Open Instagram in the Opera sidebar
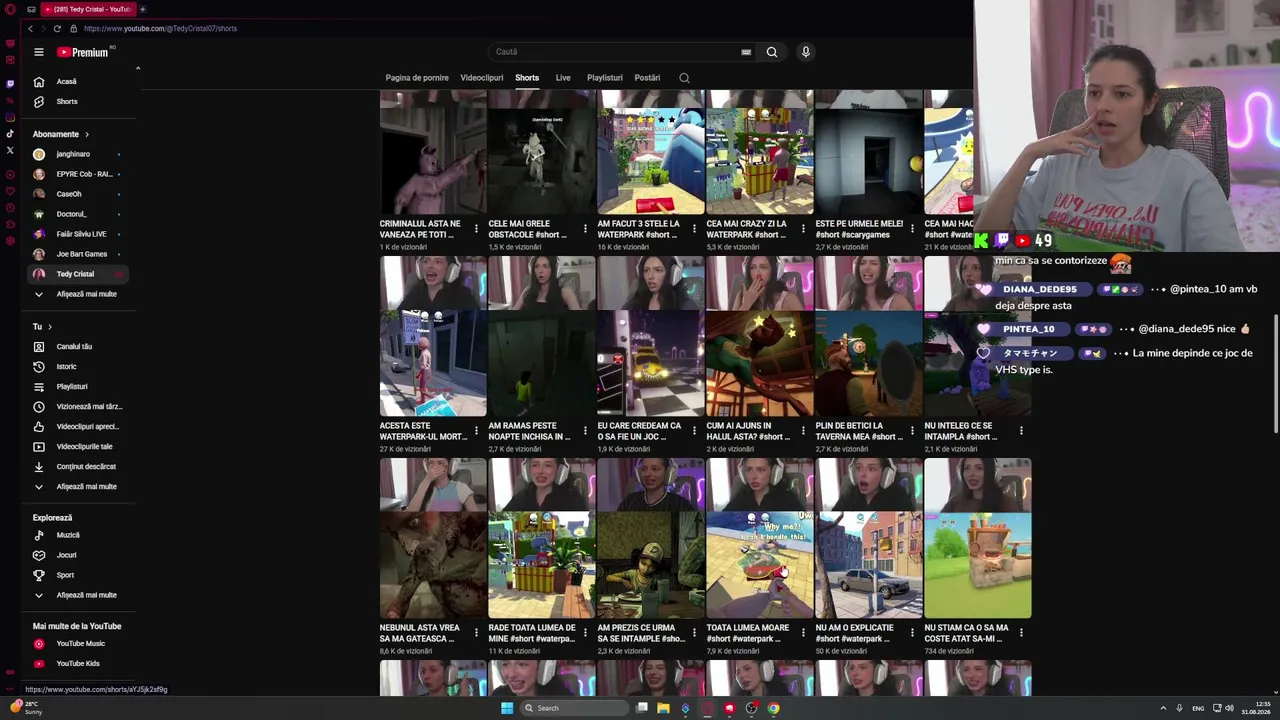1280x720 pixels. 10,117
